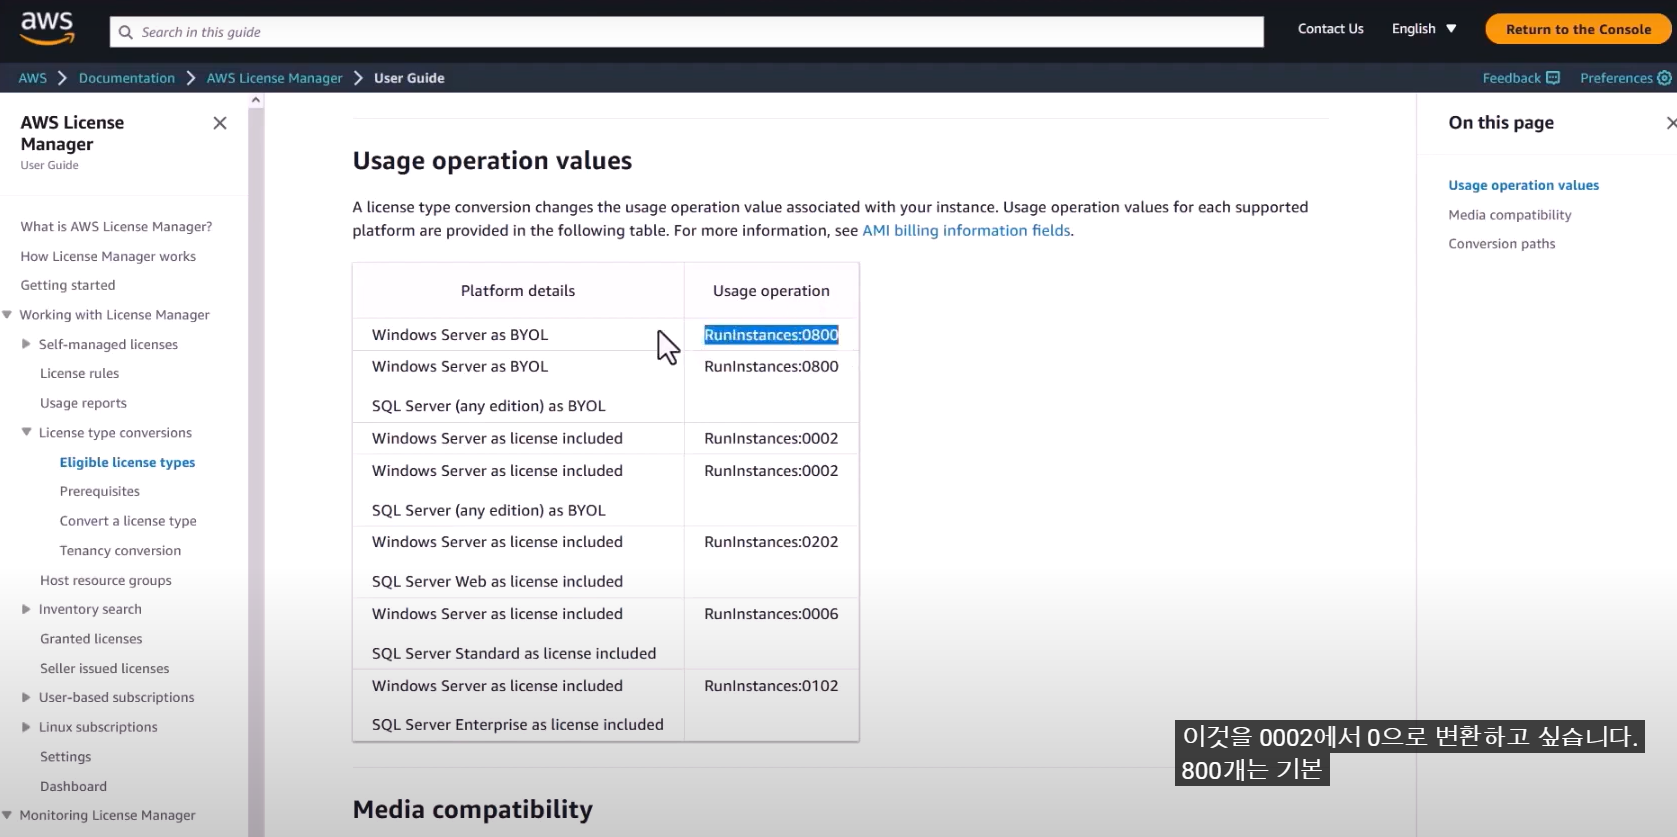Open the English language dropdown
Viewport: 1677px width, 837px height.
point(1424,29)
